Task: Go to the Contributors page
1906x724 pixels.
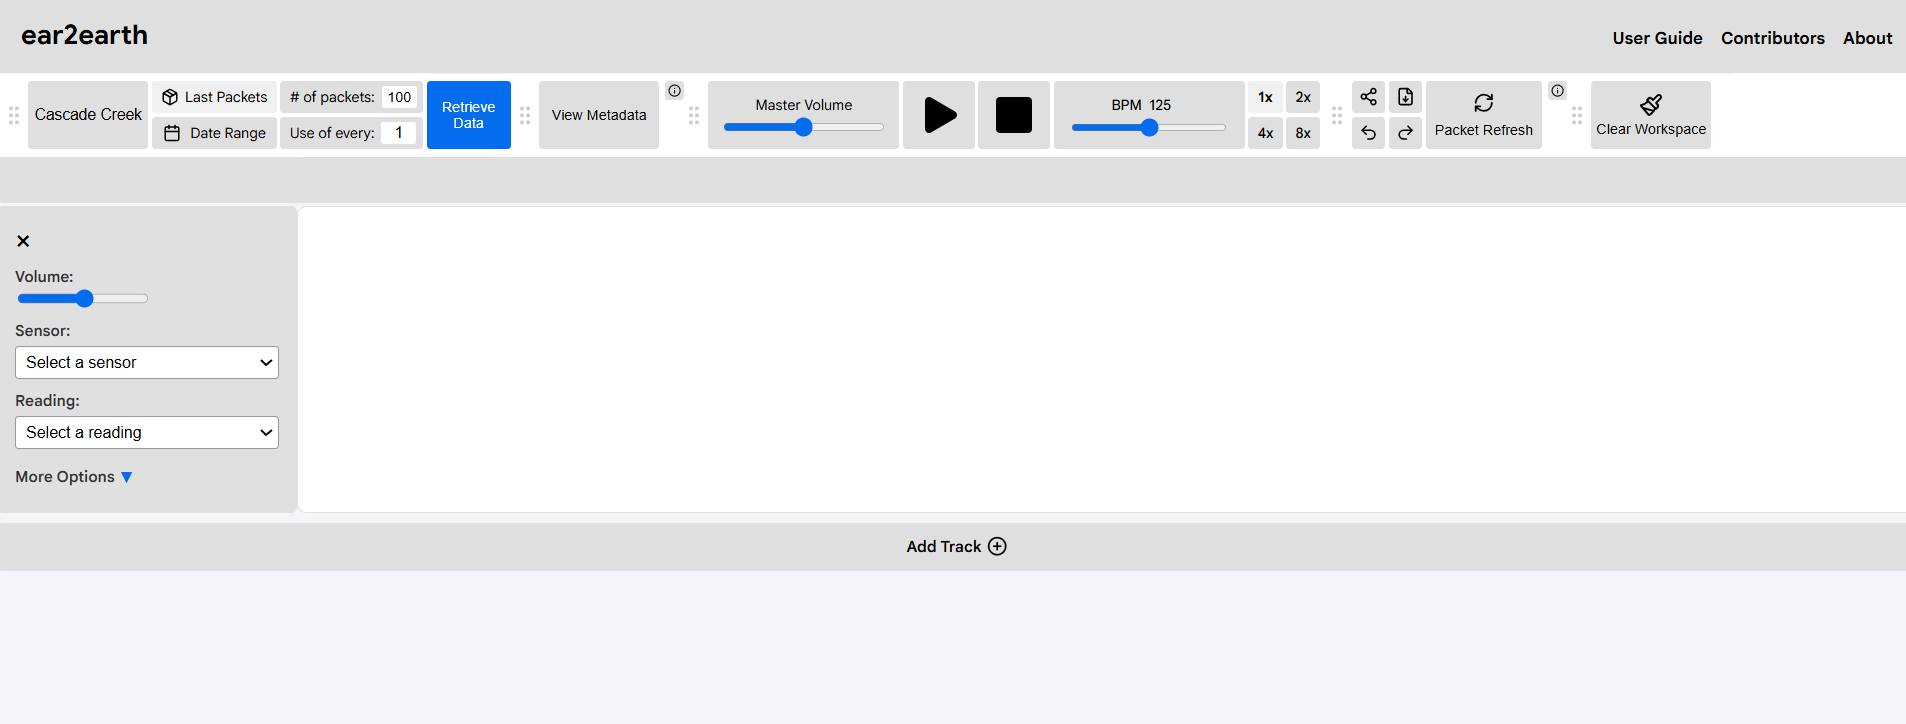Action: tap(1772, 38)
